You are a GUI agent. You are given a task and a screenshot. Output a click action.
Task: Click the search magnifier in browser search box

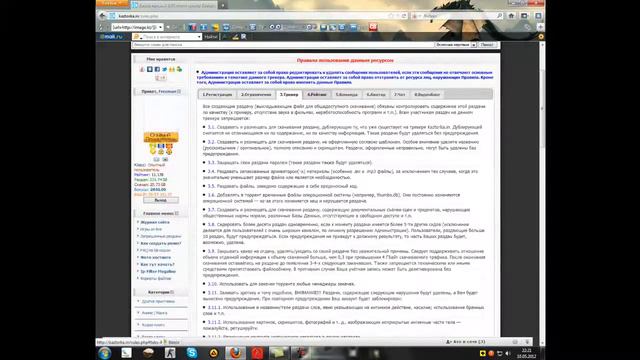pos(499,16)
